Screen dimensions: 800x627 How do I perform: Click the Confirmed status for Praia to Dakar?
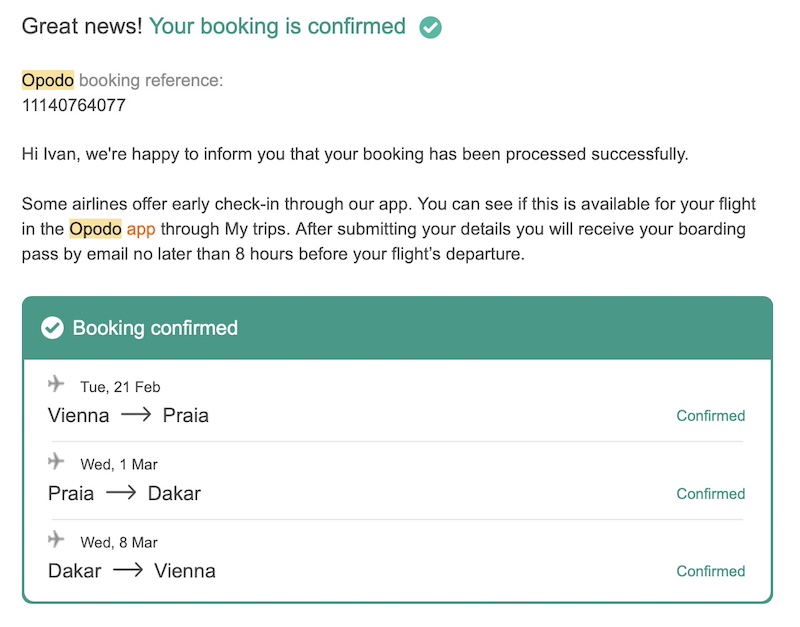710,494
